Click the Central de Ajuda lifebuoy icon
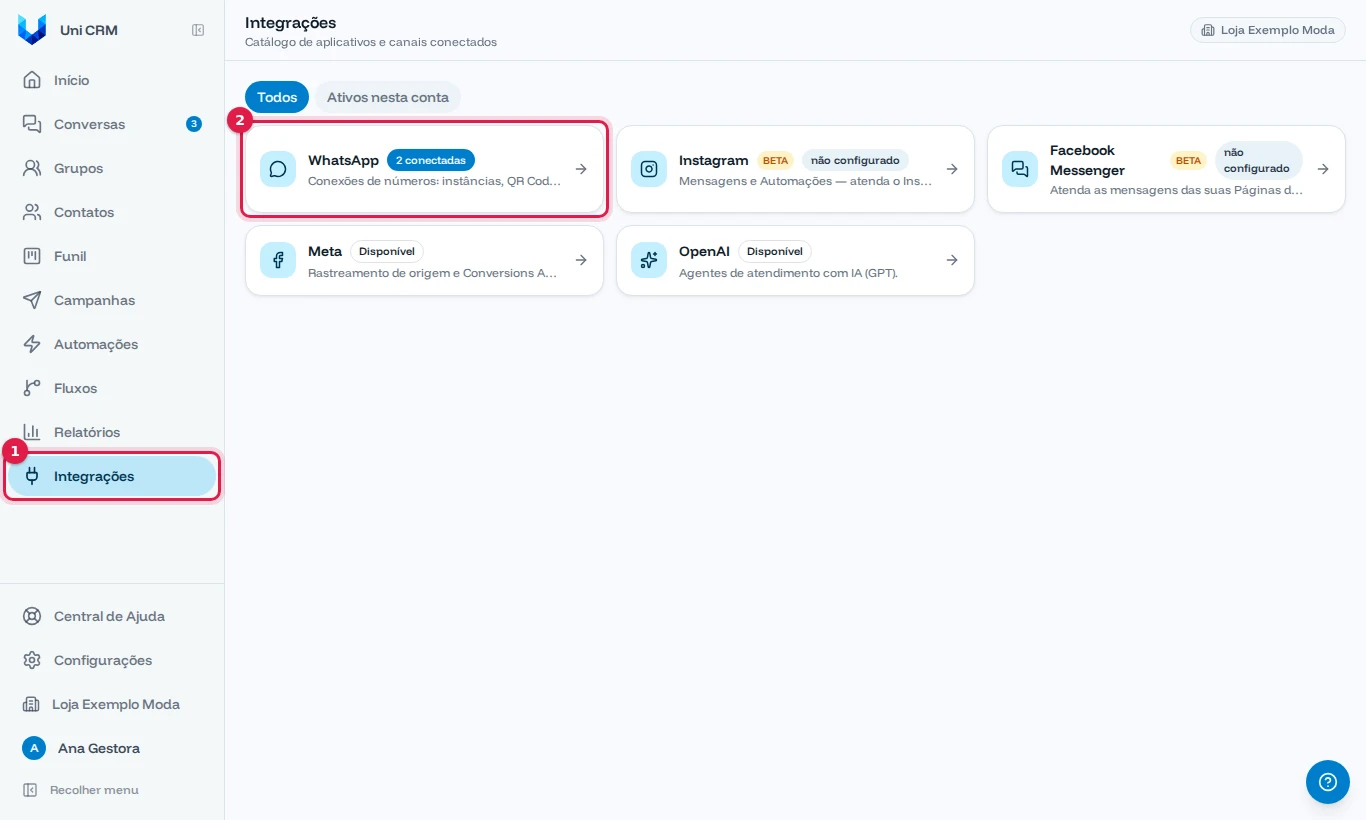This screenshot has height=820, width=1366. coord(32,616)
